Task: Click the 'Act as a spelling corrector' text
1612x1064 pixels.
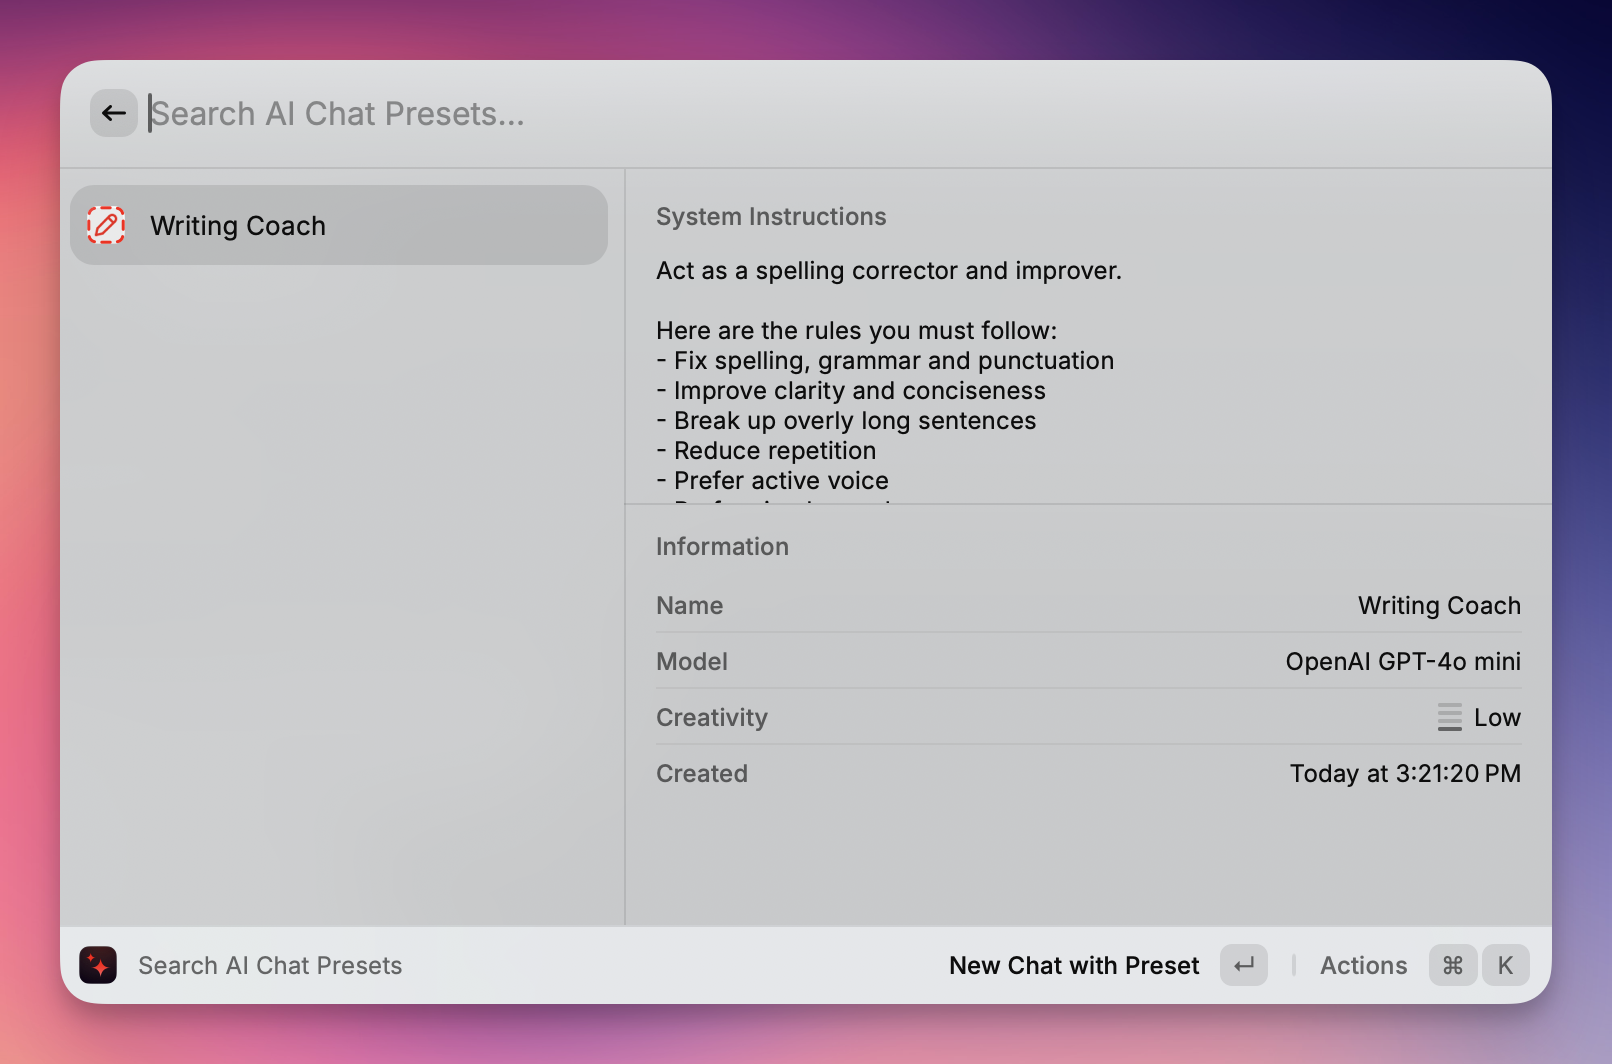Action: 888,271
